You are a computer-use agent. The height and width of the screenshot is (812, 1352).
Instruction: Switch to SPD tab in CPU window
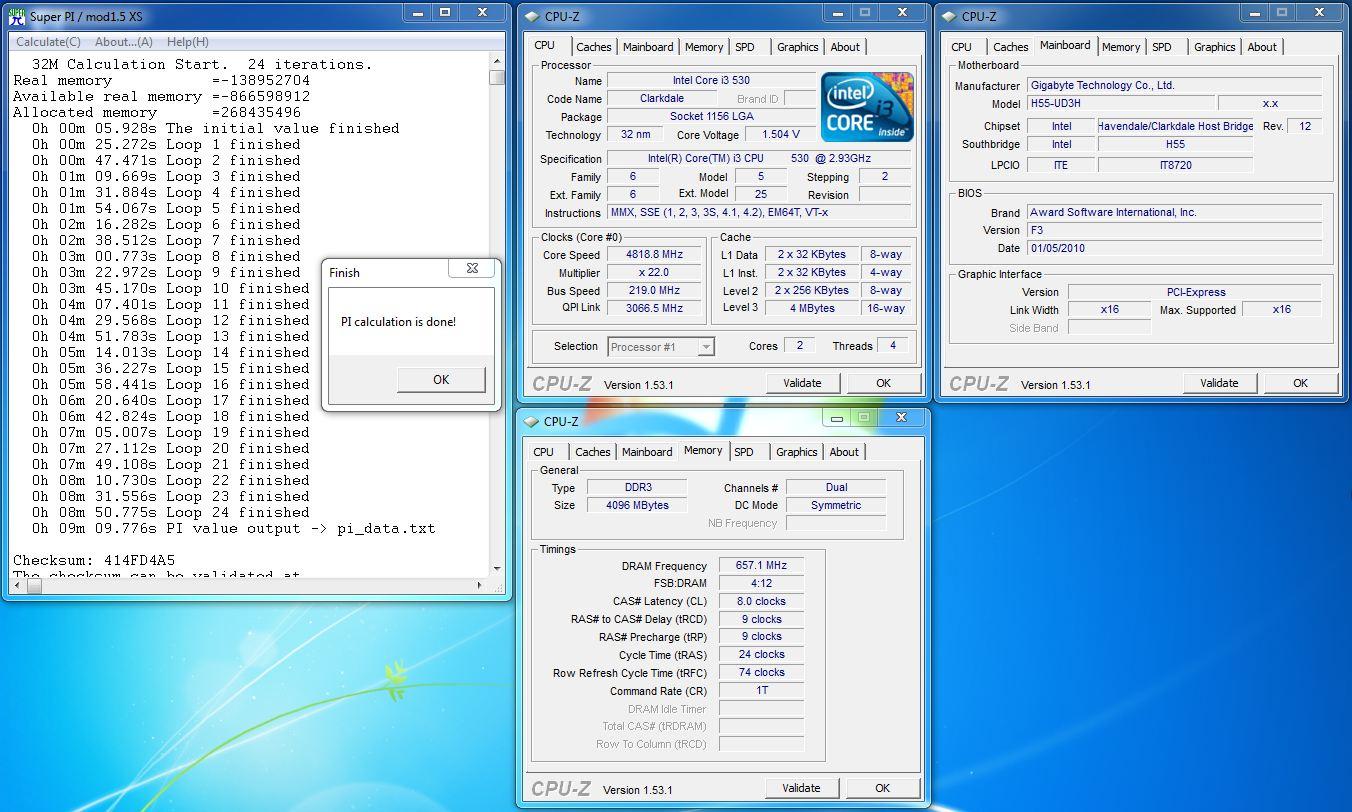click(x=745, y=47)
